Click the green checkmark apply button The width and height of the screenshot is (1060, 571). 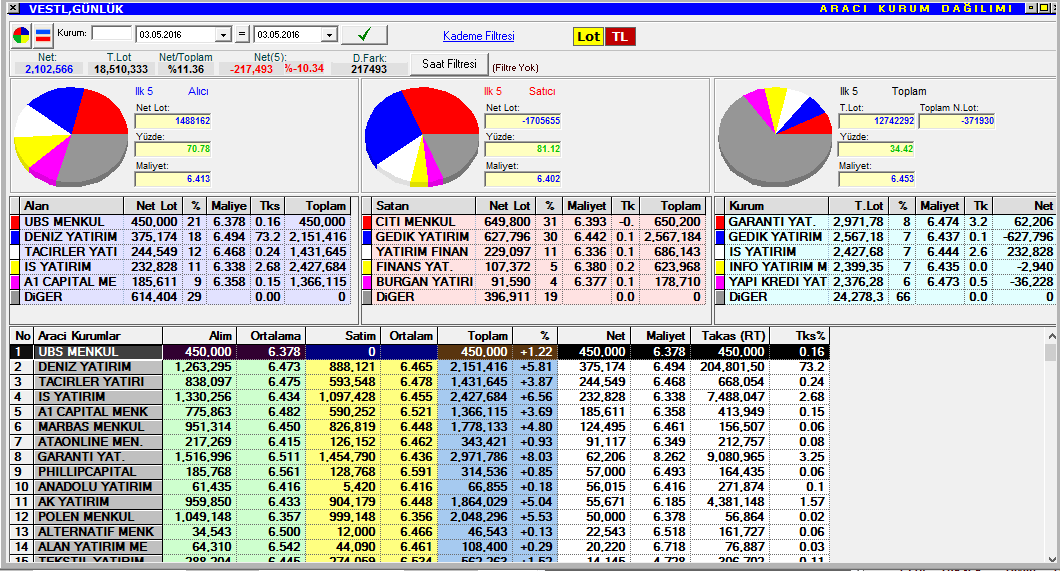coord(364,35)
